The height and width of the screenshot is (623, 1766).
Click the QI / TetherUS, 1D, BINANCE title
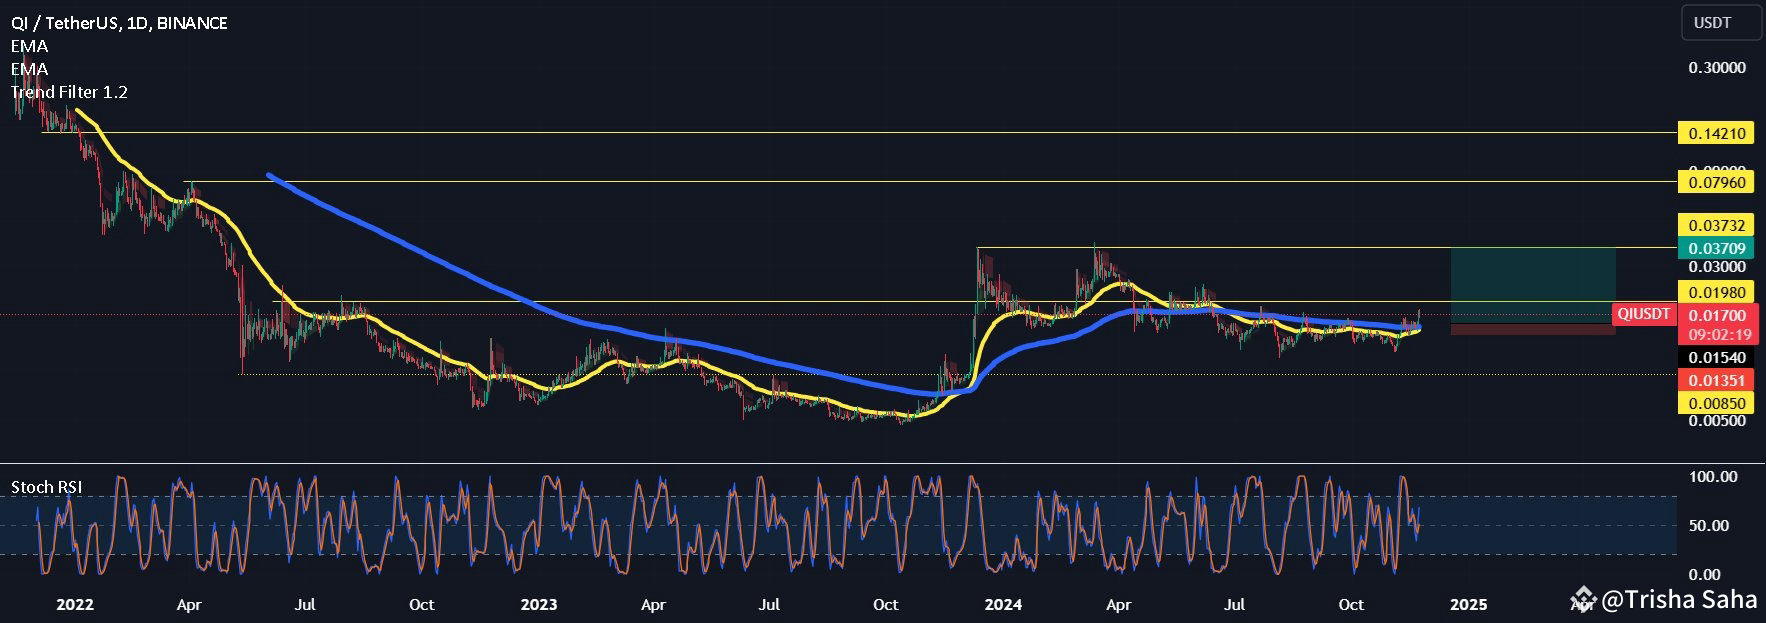119,23
